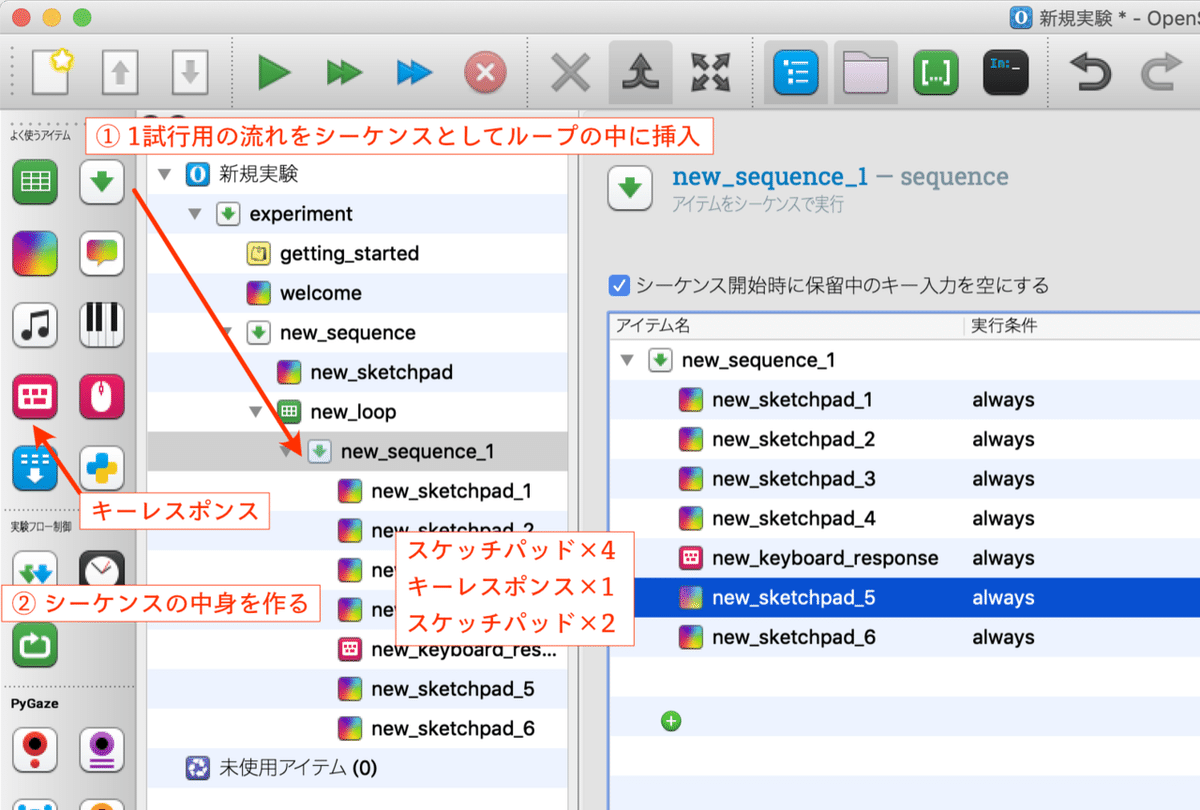Toggle the file pool folder button
Screen dimensions: 1200x810
point(866,72)
